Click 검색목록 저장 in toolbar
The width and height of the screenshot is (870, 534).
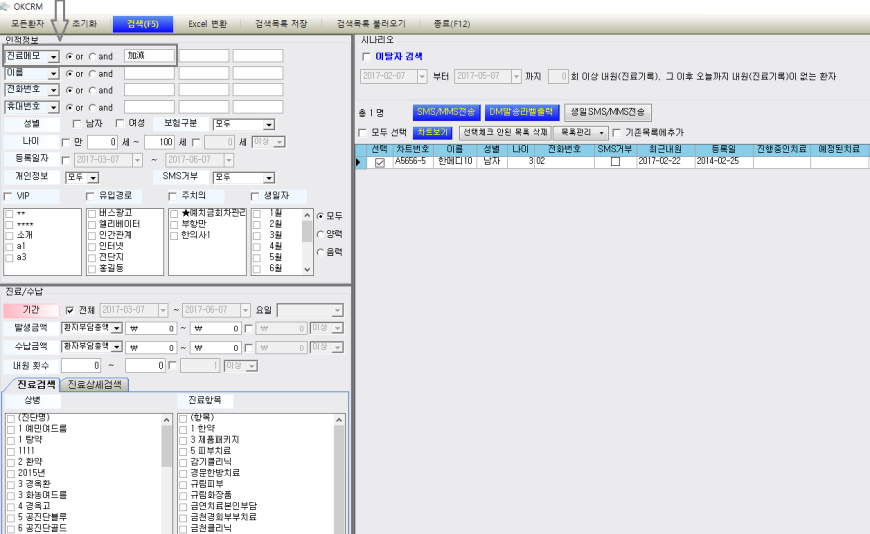point(281,24)
